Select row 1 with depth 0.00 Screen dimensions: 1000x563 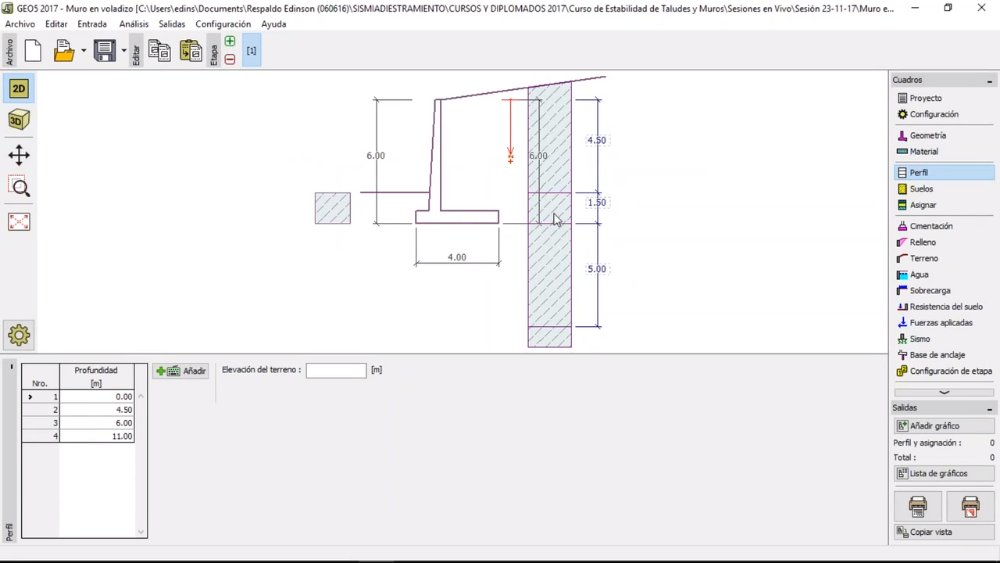pos(78,397)
